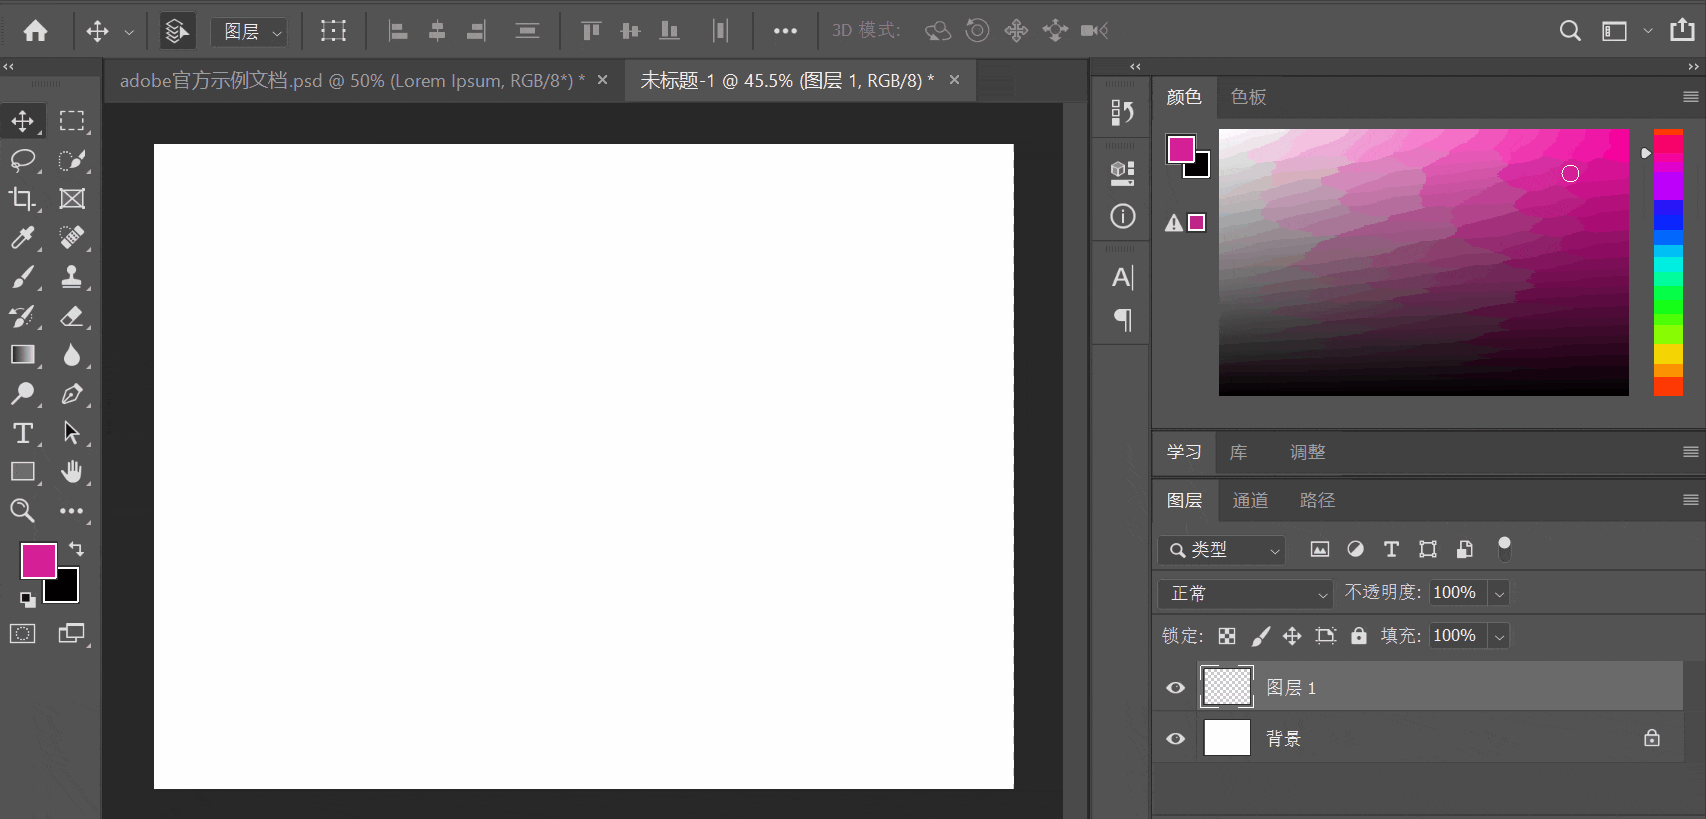Toggle Auto-Select layer checkbox icon
Image resolution: width=1706 pixels, height=819 pixels.
pyautogui.click(x=177, y=31)
